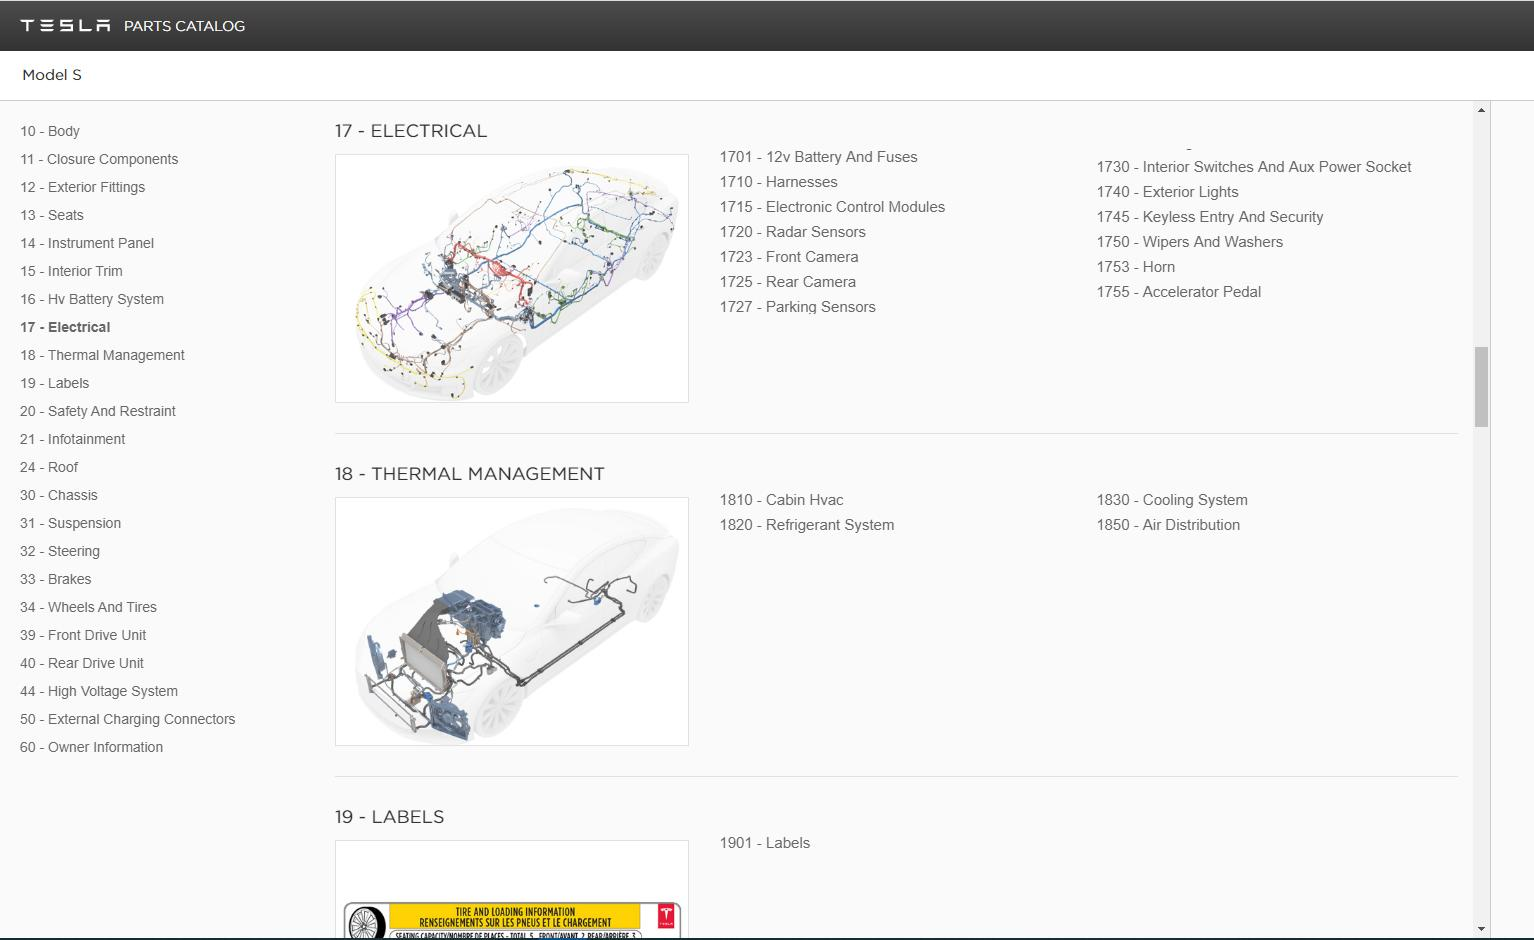Image resolution: width=1534 pixels, height=940 pixels.
Task: Open 1755 - Accelerator Pedal
Action: point(1179,292)
